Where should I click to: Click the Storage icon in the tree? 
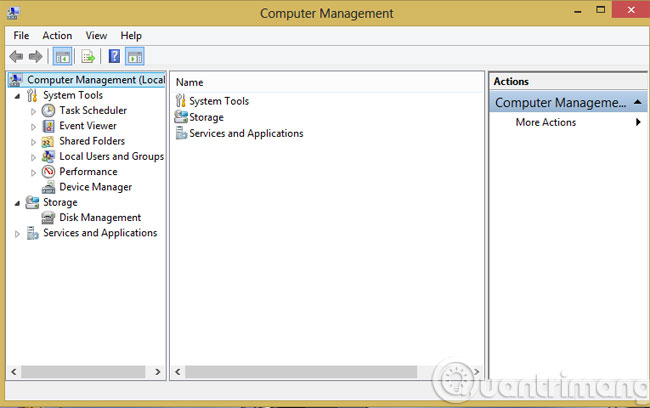pos(32,202)
